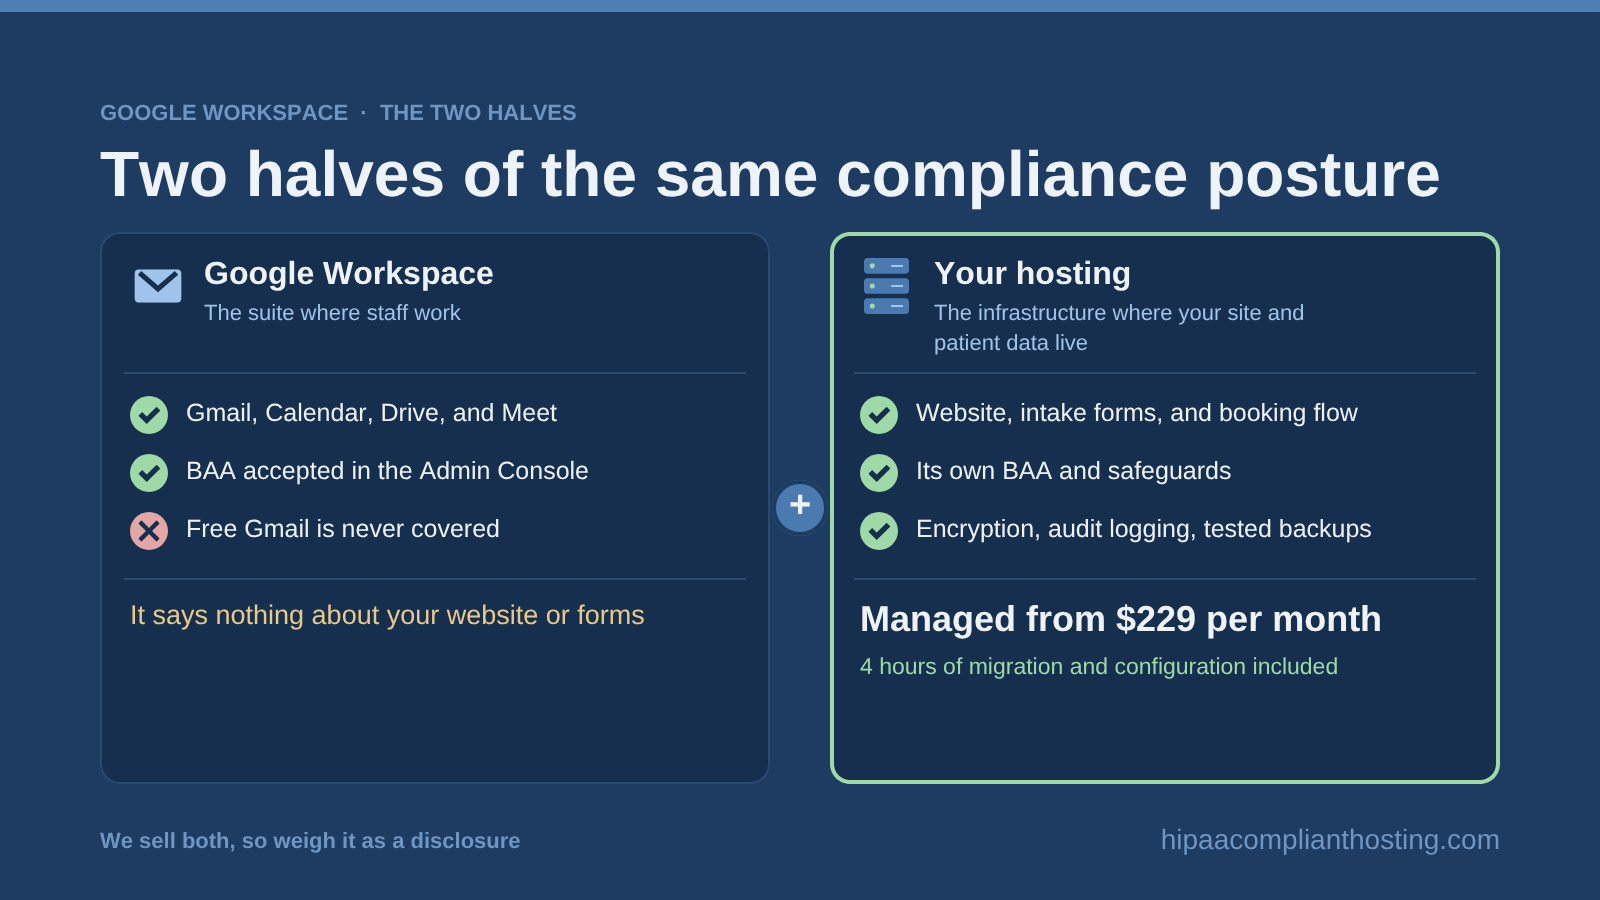
Task: Open the hipaacomplianthosting.com link
Action: [x=1330, y=840]
